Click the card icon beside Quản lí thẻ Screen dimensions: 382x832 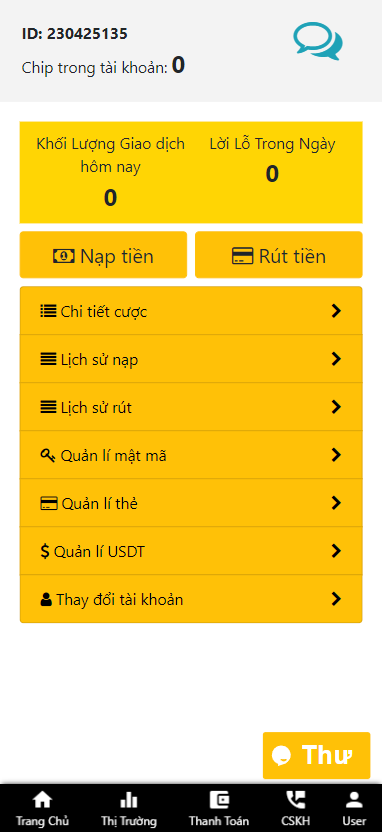click(49, 503)
